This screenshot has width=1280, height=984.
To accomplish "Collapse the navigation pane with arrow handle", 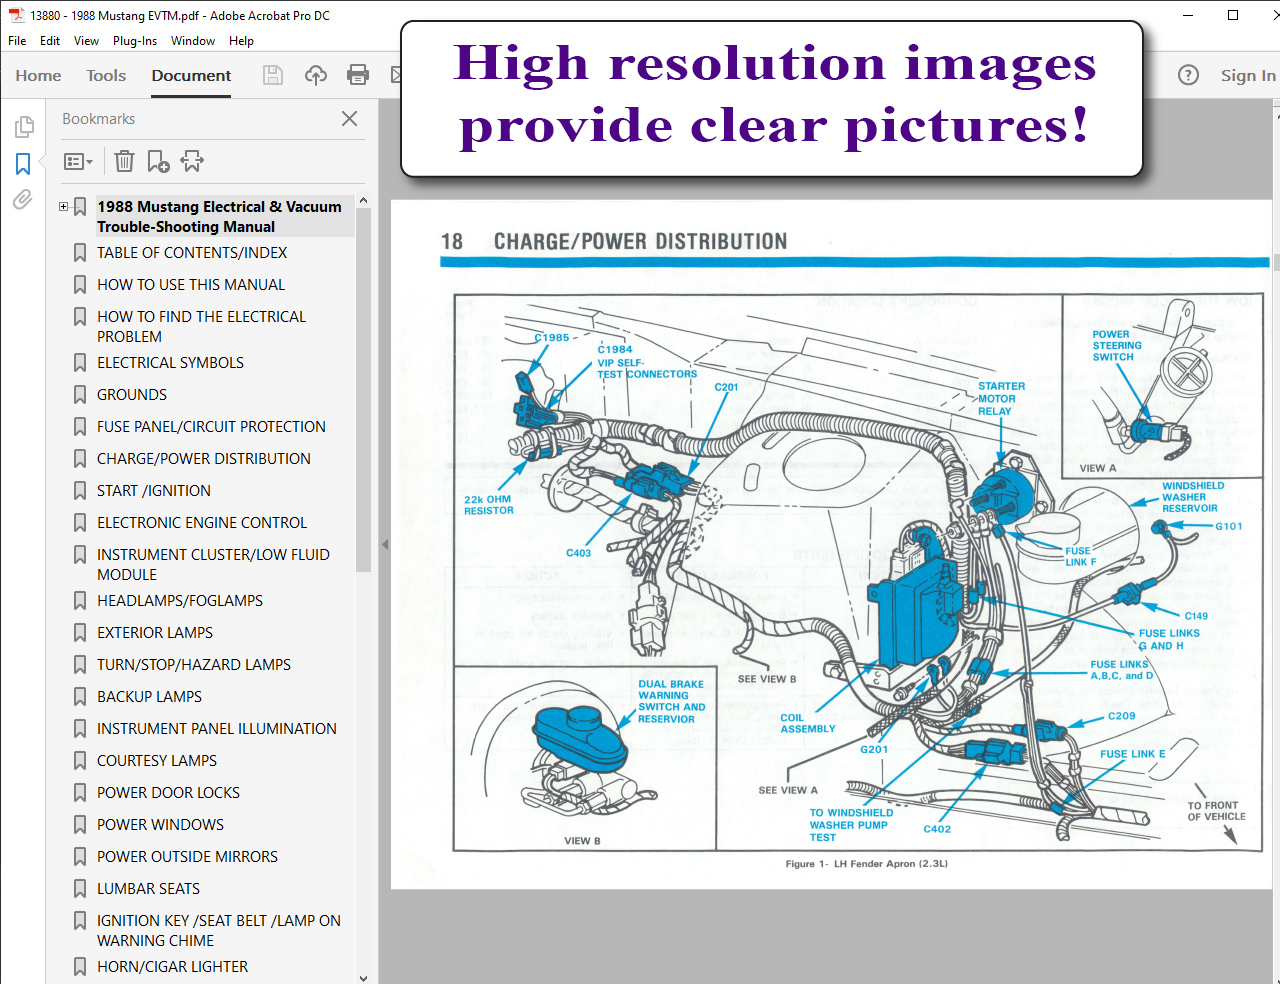I will (385, 545).
